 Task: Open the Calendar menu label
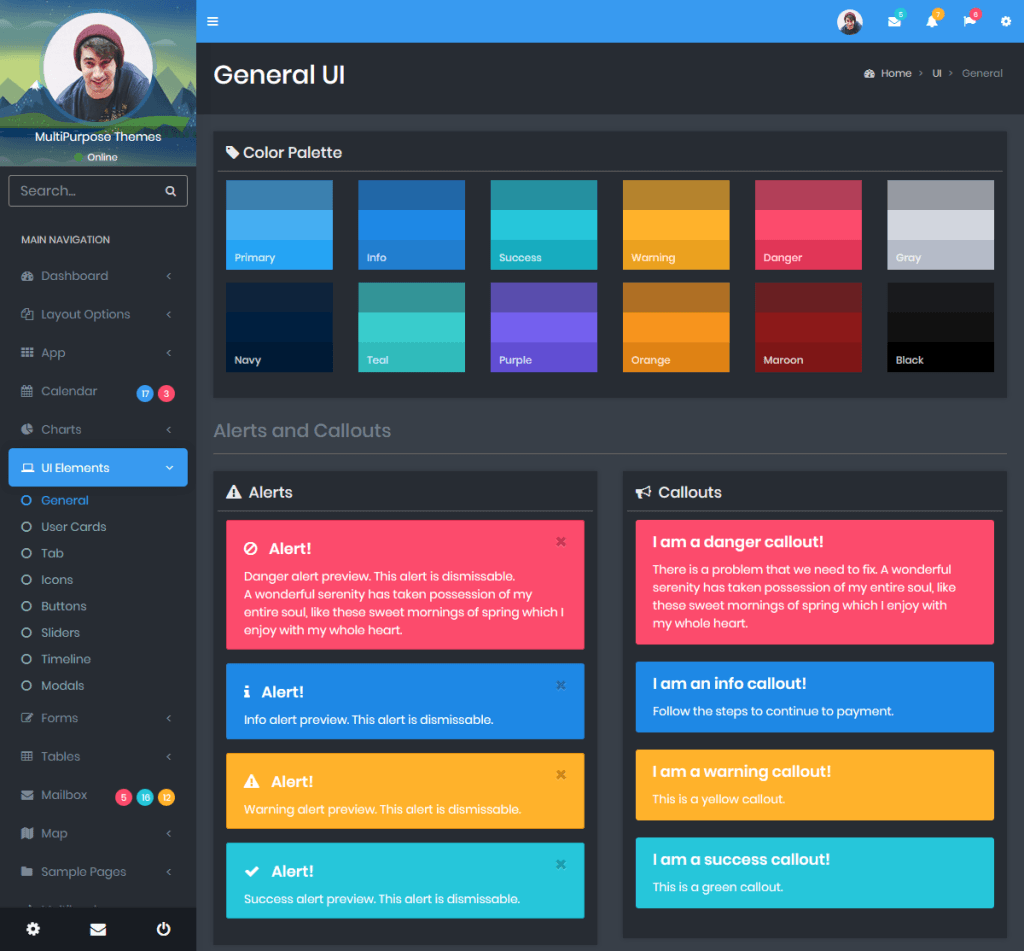click(x=69, y=391)
